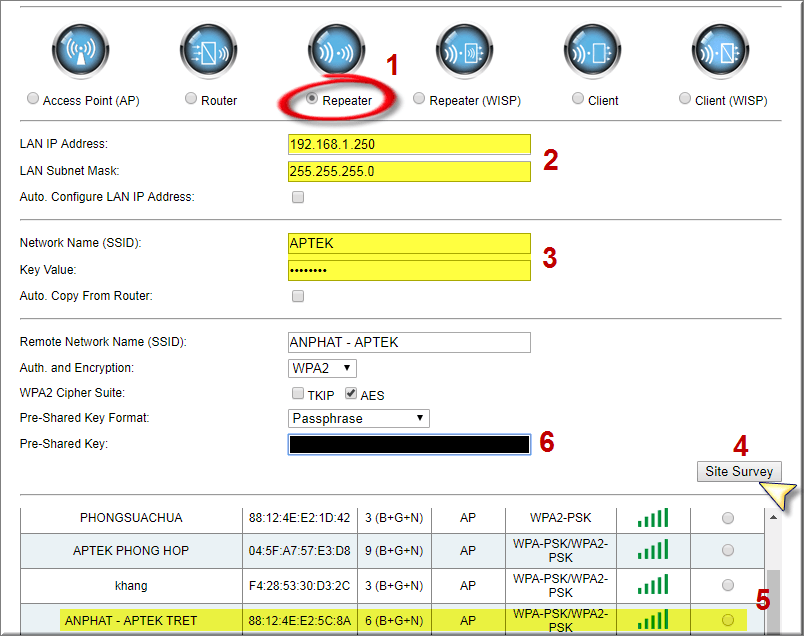Tick the Auto. Copy From Router checkbox
Screen dimensions: 804x636
click(298, 296)
